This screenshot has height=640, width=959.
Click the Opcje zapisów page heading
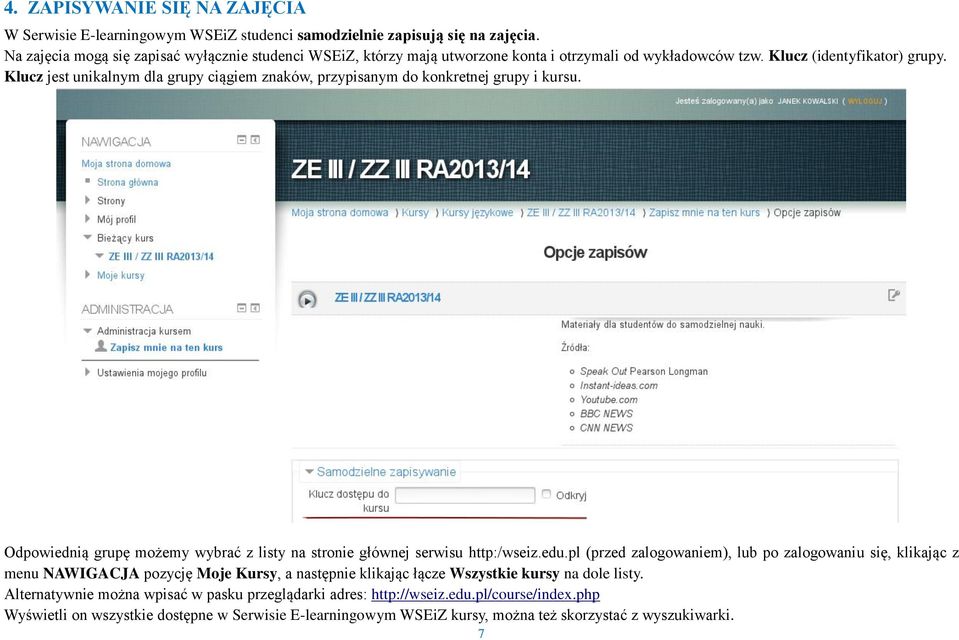pyautogui.click(x=595, y=252)
